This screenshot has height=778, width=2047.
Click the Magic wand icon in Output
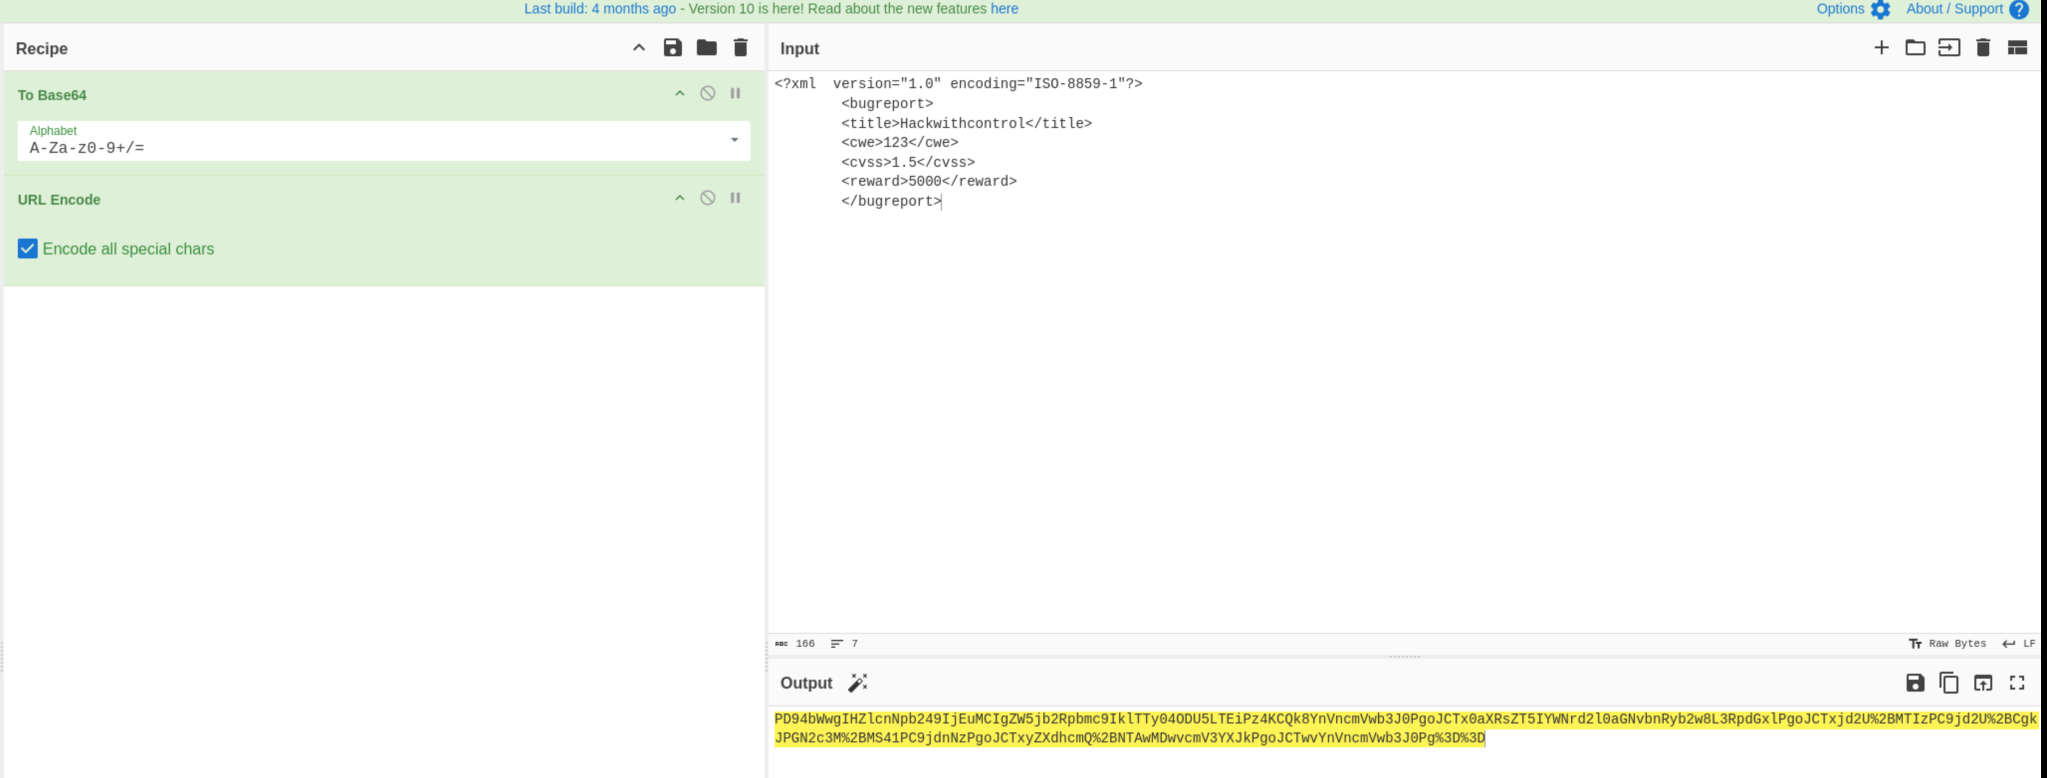coord(858,683)
